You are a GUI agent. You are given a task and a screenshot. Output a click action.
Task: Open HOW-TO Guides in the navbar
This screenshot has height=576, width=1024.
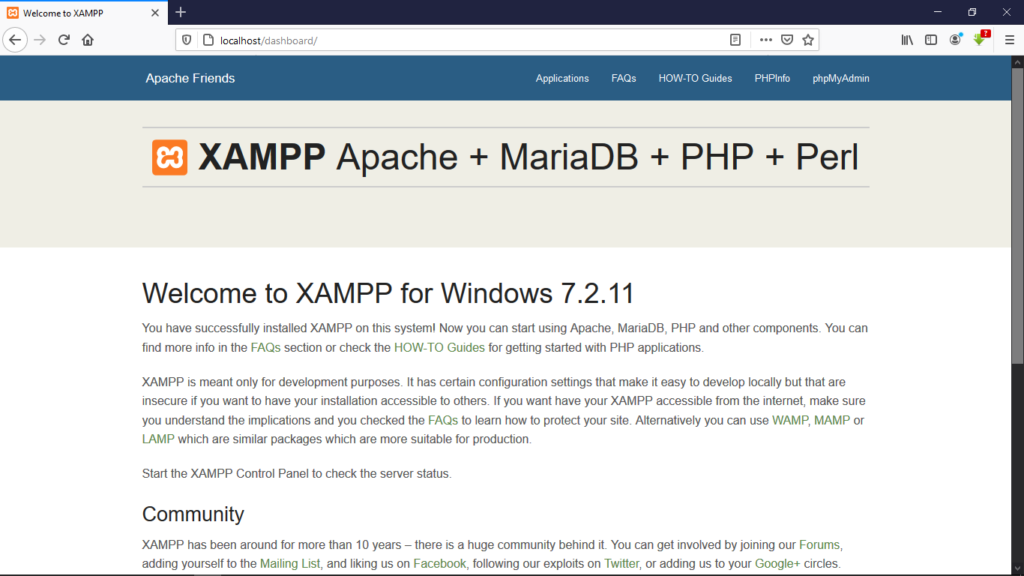[x=695, y=78]
